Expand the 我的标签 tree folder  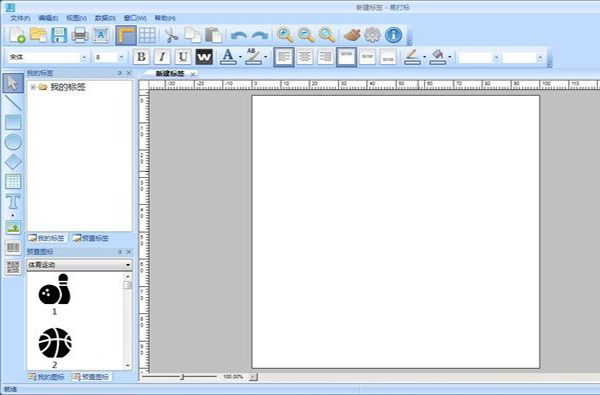click(33, 87)
